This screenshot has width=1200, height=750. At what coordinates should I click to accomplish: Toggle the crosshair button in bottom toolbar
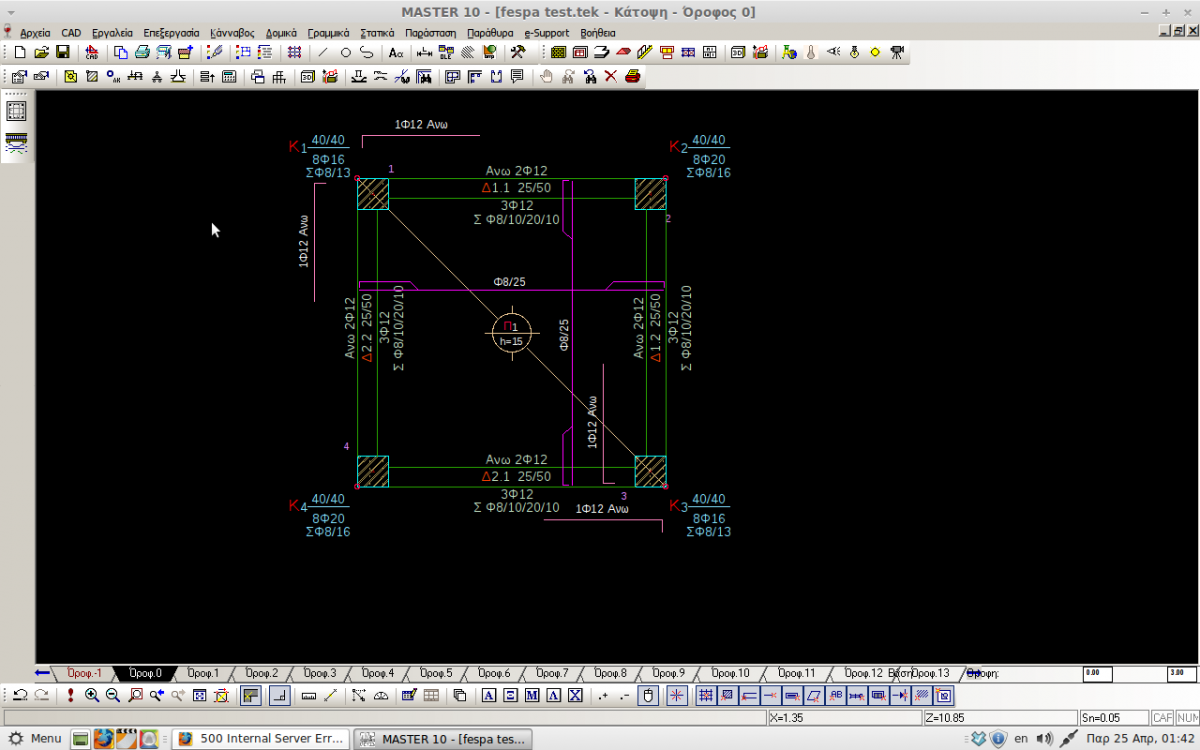pyautogui.click(x=676, y=696)
